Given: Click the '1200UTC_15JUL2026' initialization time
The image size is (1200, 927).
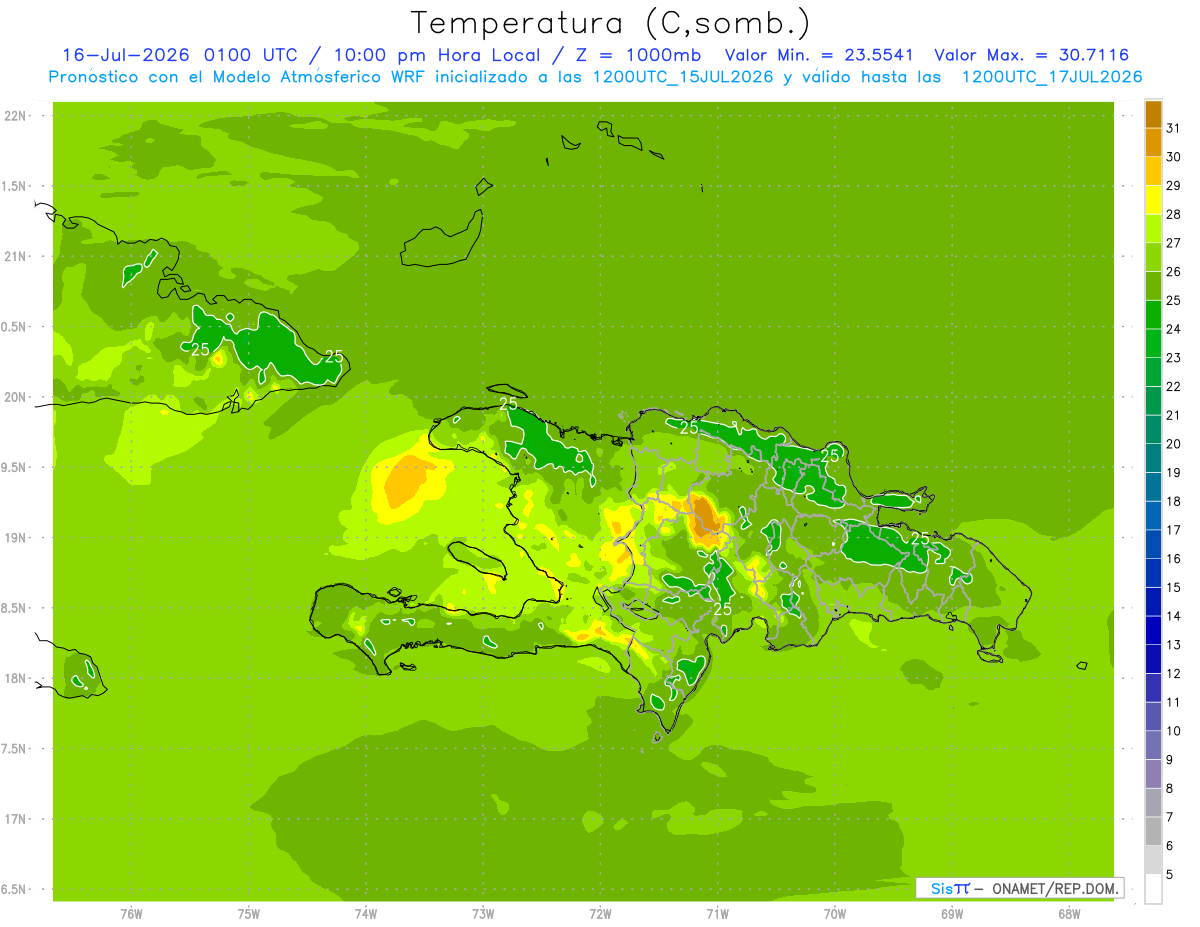Looking at the screenshot, I should tap(683, 77).
